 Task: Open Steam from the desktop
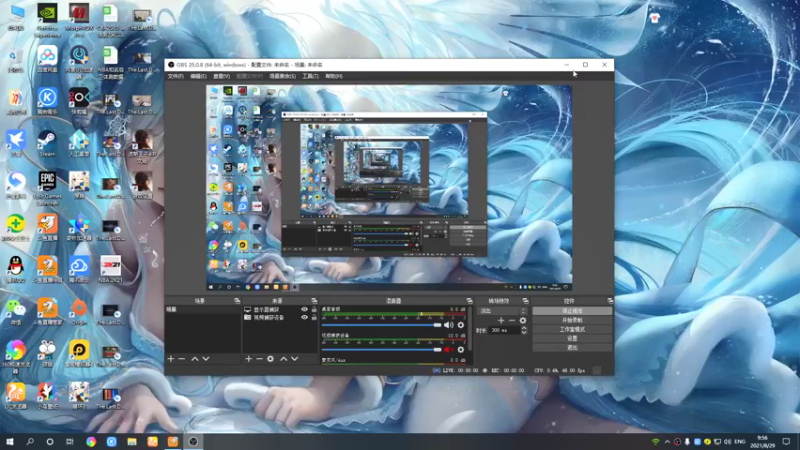click(x=47, y=143)
